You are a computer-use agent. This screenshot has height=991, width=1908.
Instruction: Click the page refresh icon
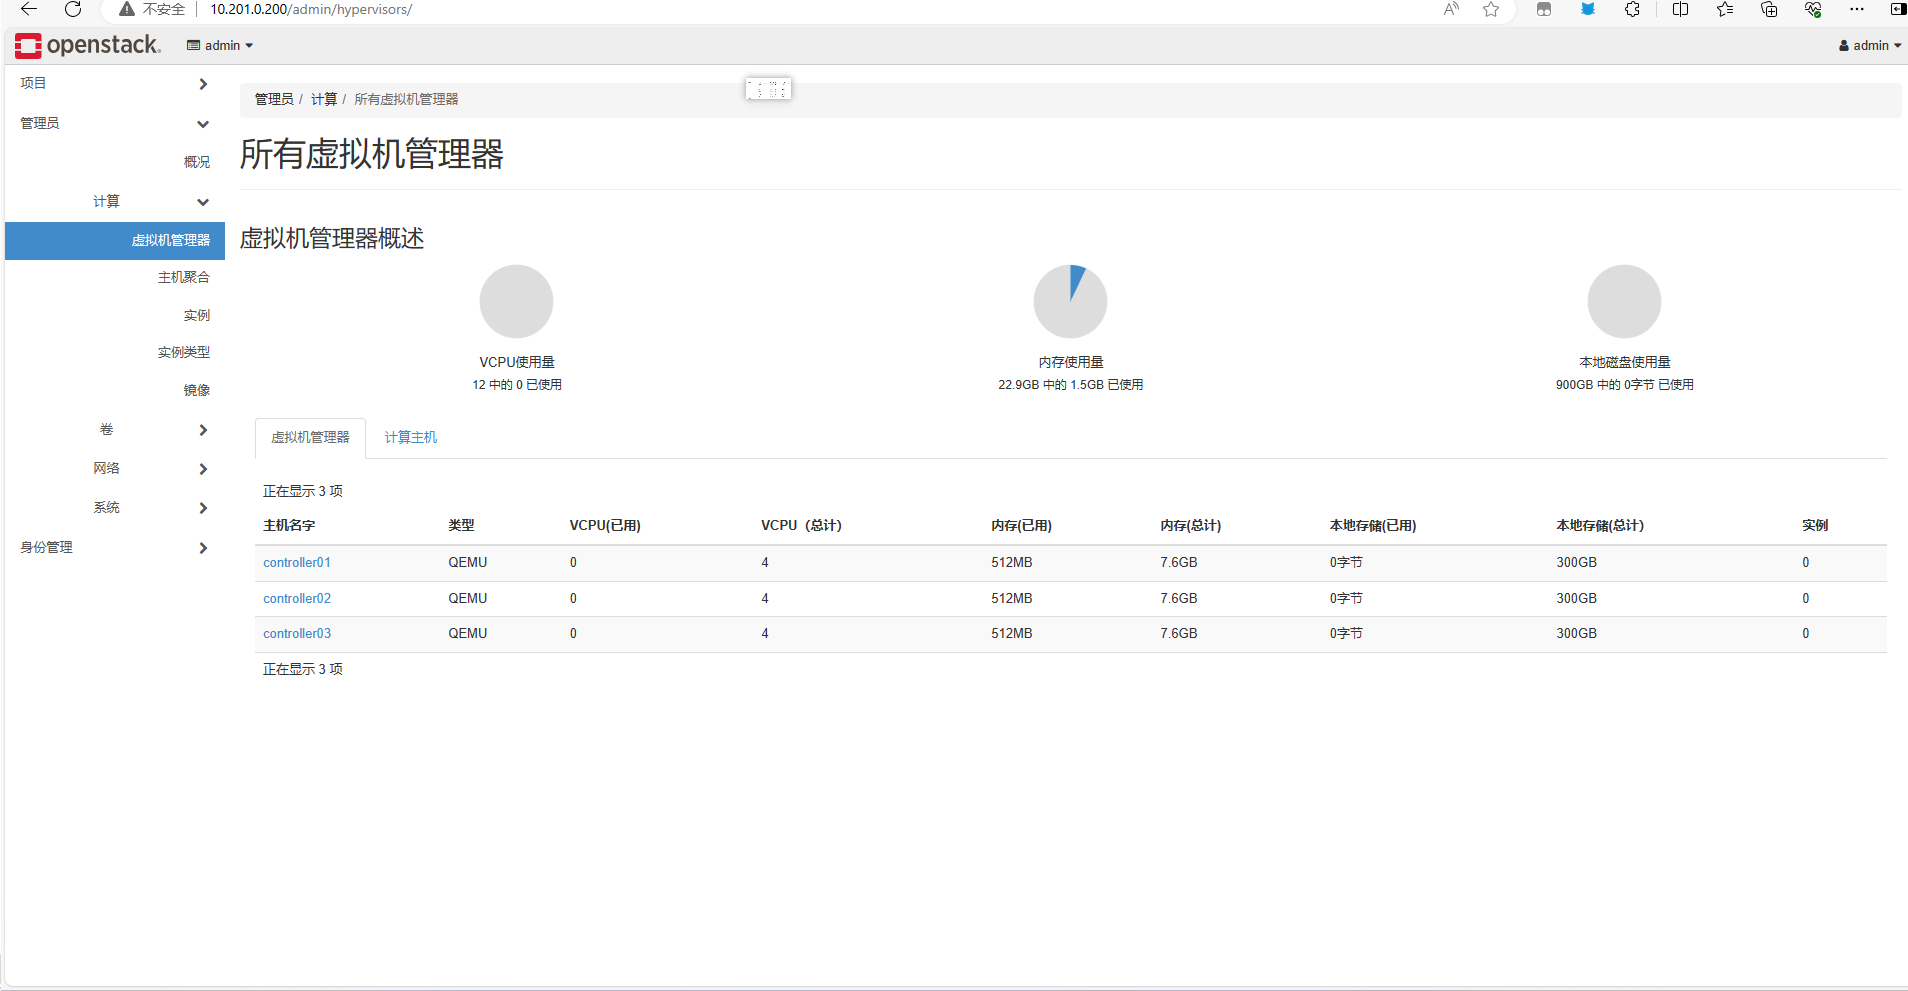click(72, 10)
